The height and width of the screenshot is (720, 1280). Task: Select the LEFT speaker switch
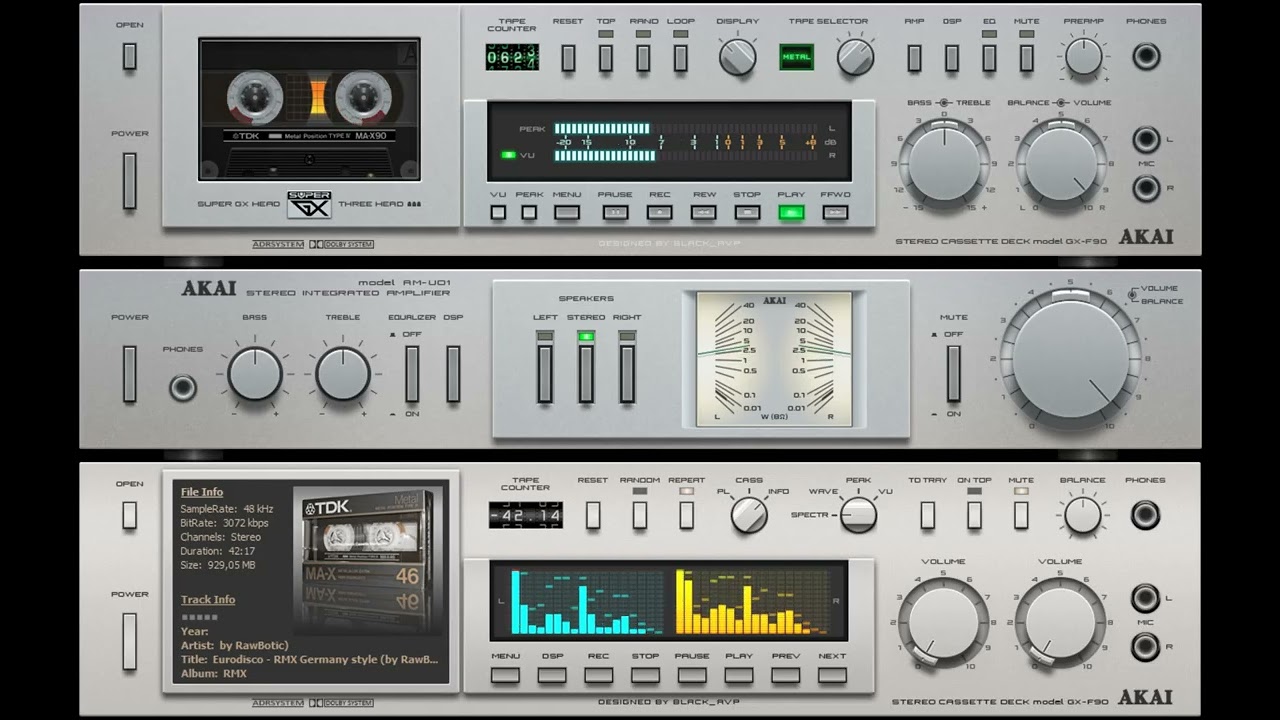545,373
